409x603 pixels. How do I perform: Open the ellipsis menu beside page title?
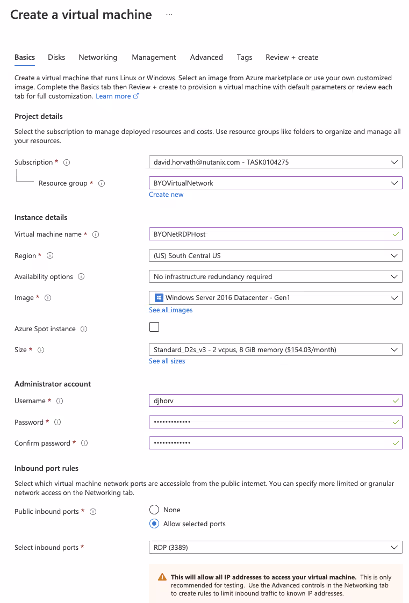pyautogui.click(x=169, y=15)
